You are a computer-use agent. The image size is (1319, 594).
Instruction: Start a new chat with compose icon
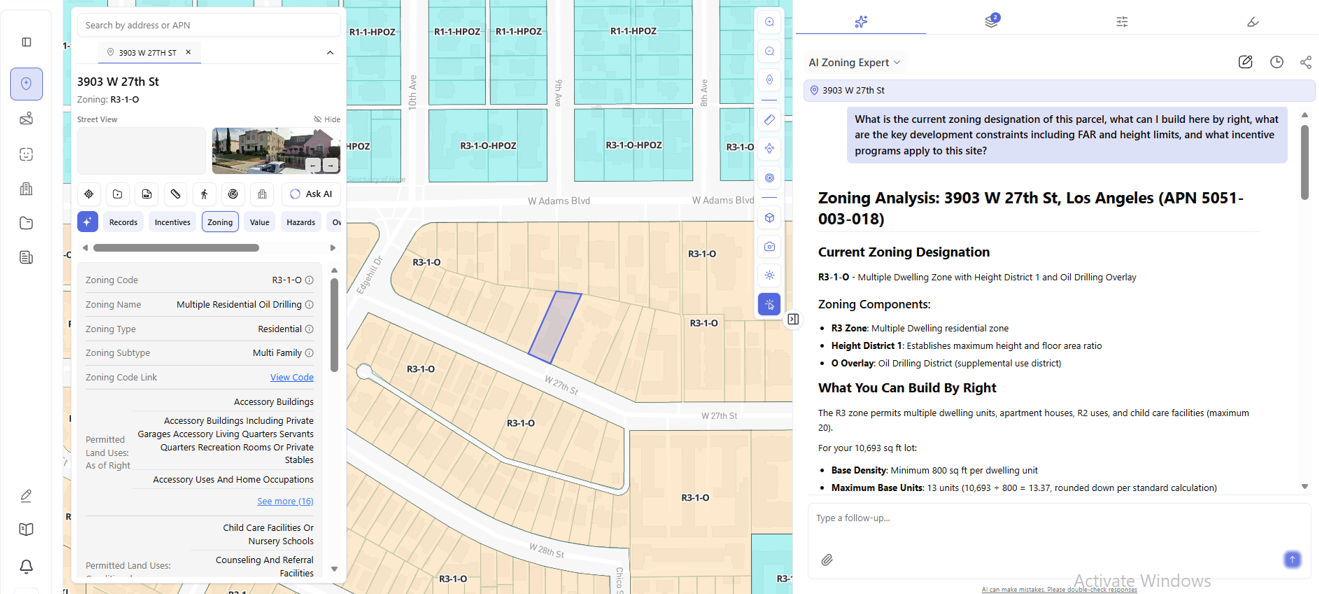tap(1245, 62)
